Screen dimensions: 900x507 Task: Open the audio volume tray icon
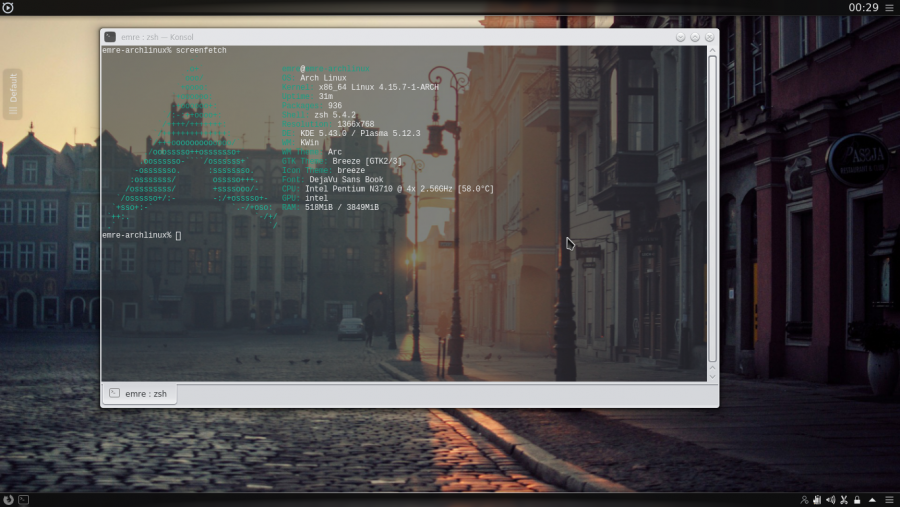click(x=831, y=500)
